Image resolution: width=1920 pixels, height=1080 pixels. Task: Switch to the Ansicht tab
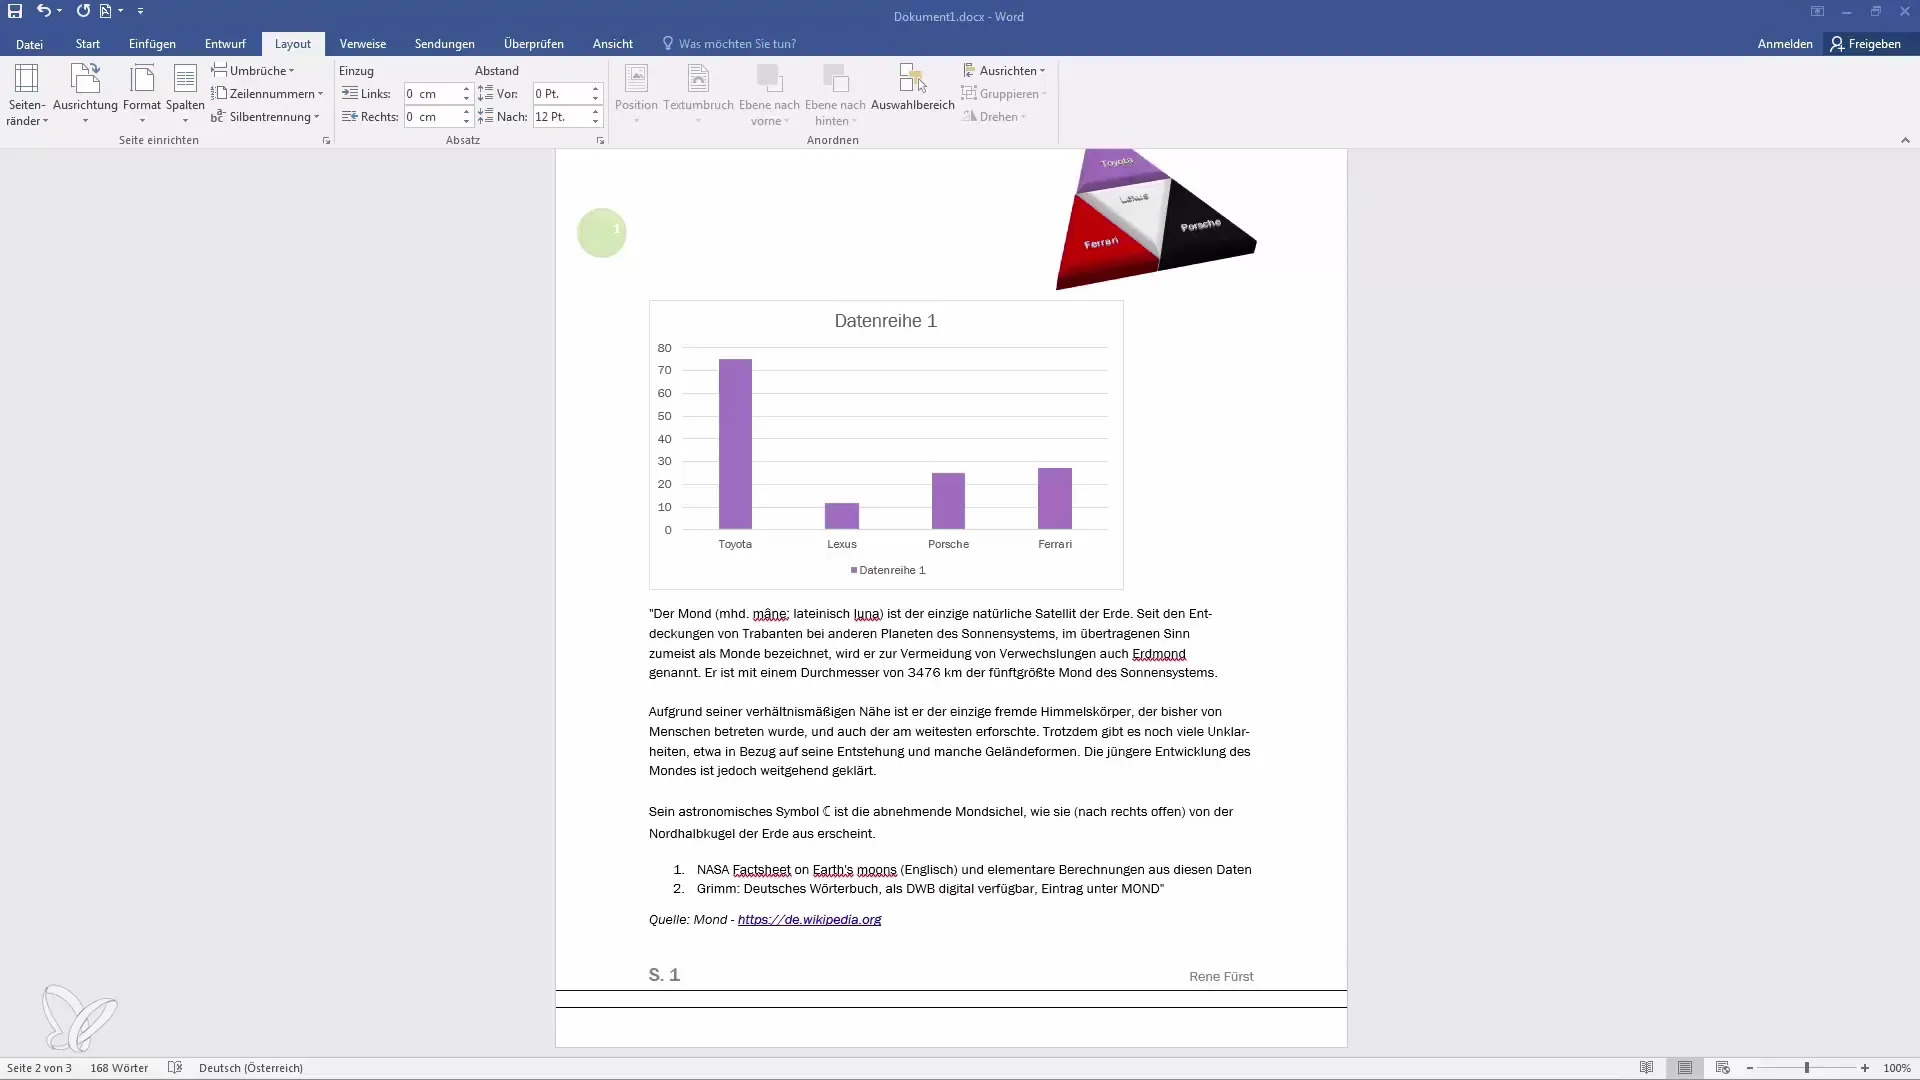coord(612,44)
